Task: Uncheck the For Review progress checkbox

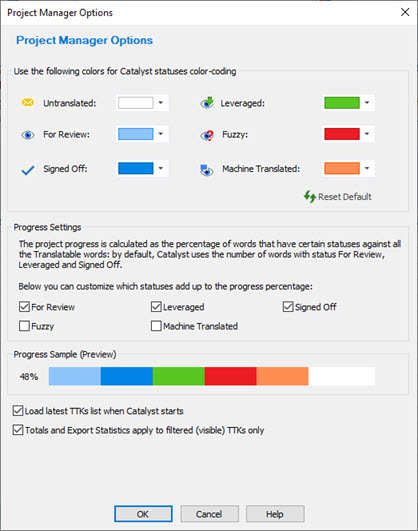Action: point(24,307)
